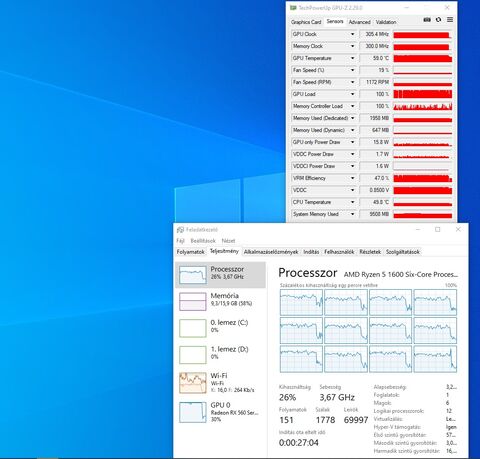480x459 pixels.
Task: Click the Memory Controller Load history graph
Action: tap(423, 106)
